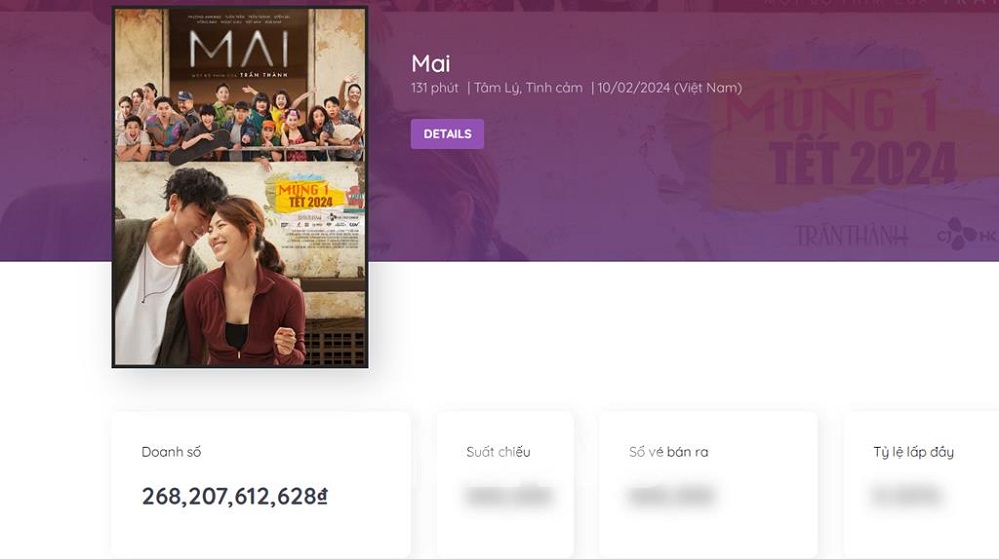Click the blurred Suất chiếu value
Viewport: 999px width, 559px height.
(507, 496)
